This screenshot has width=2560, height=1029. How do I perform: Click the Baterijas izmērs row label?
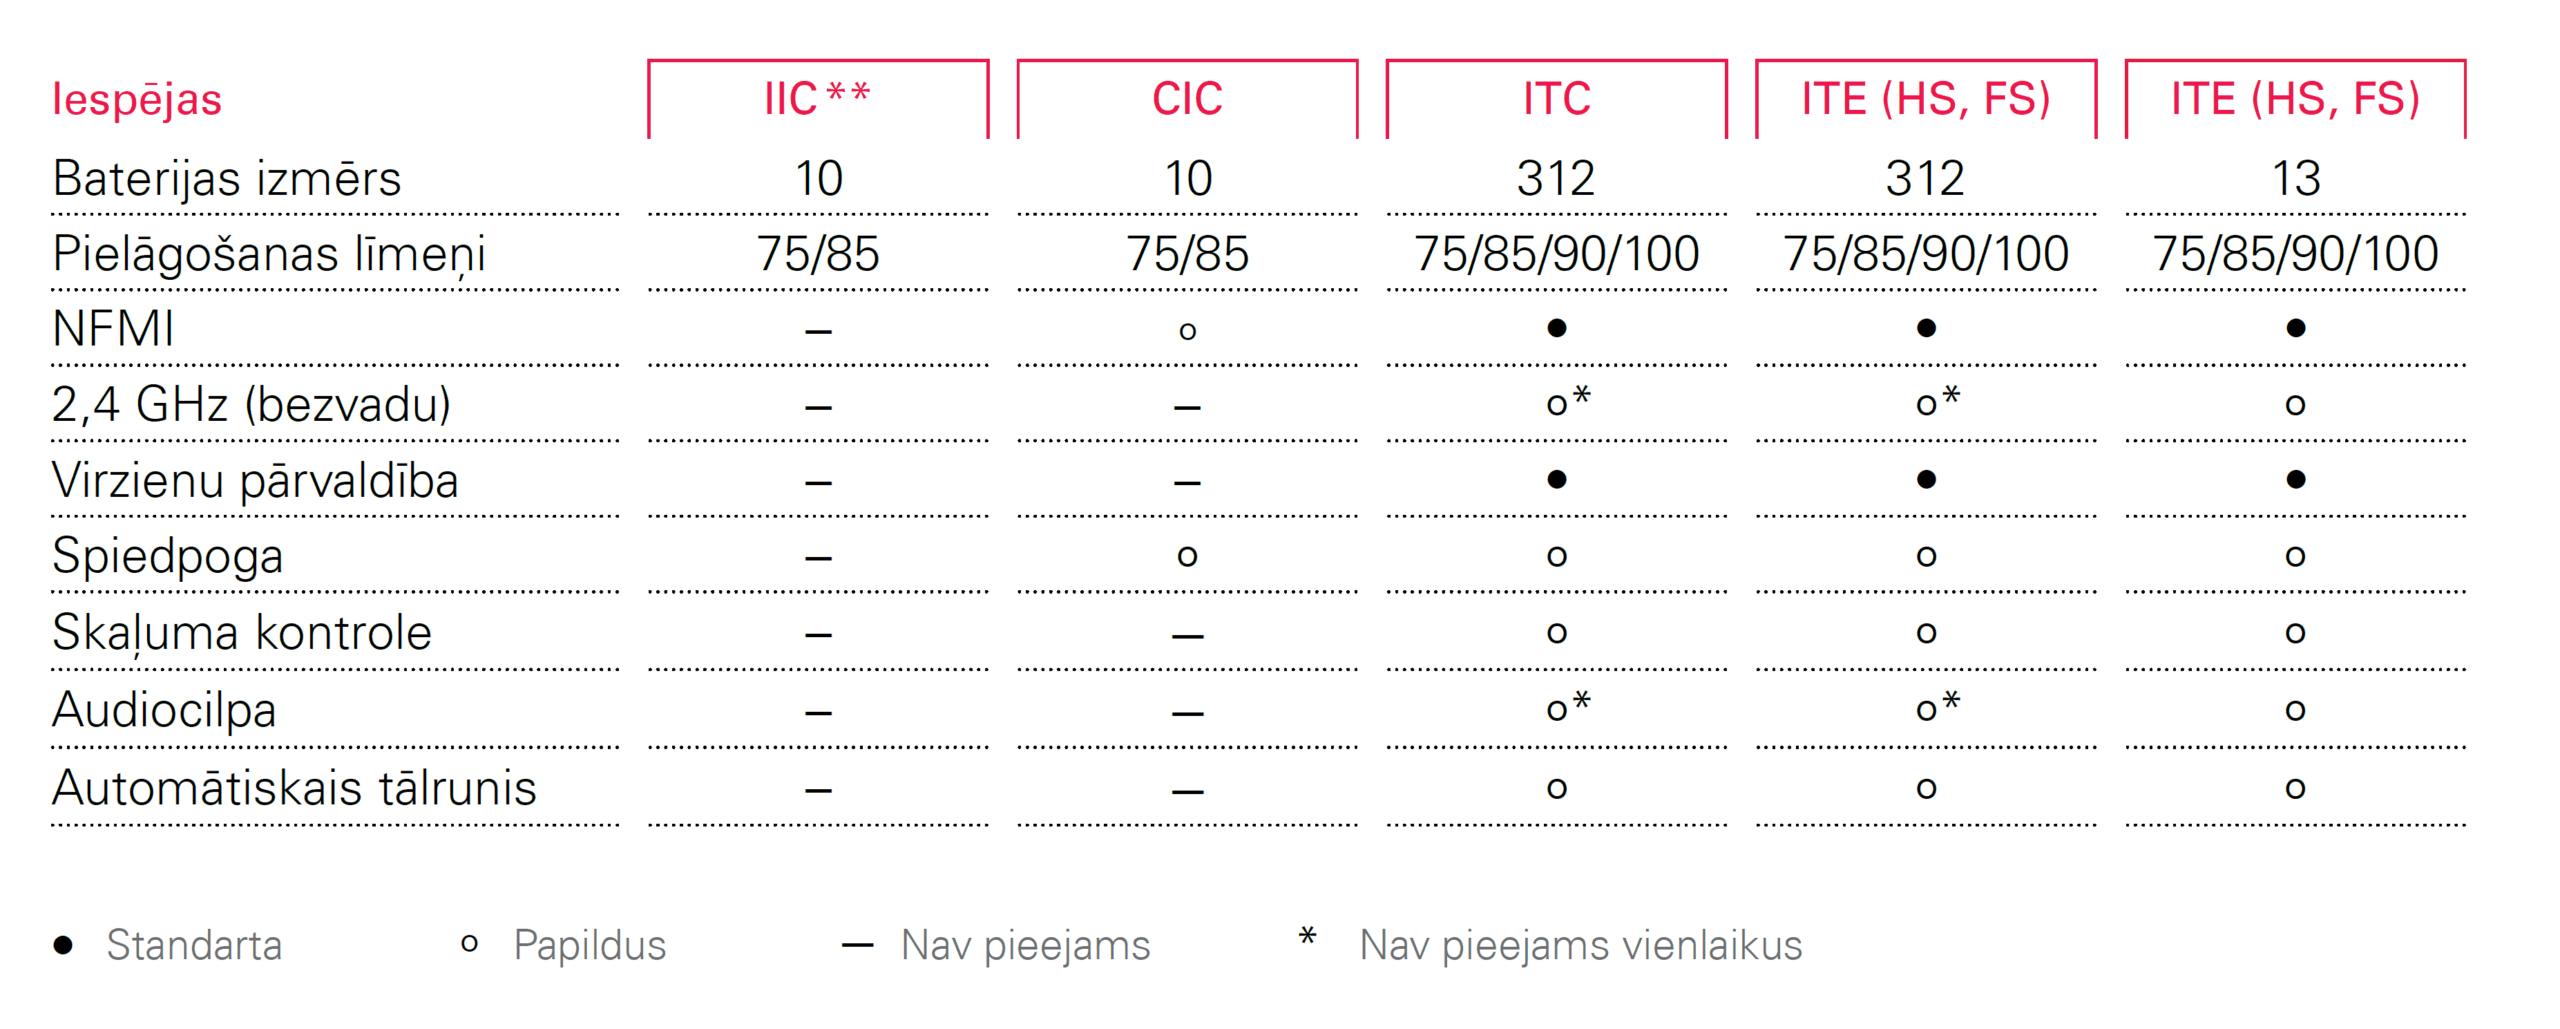pos(226,179)
